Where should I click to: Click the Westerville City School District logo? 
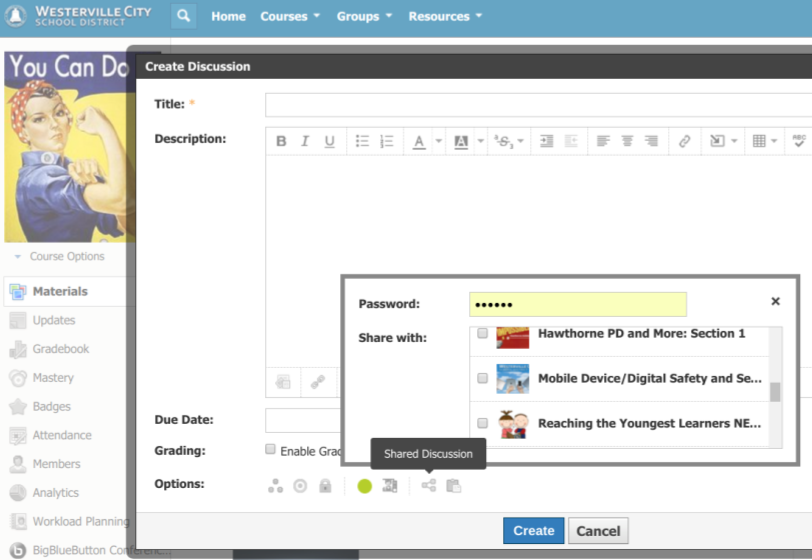click(79, 16)
